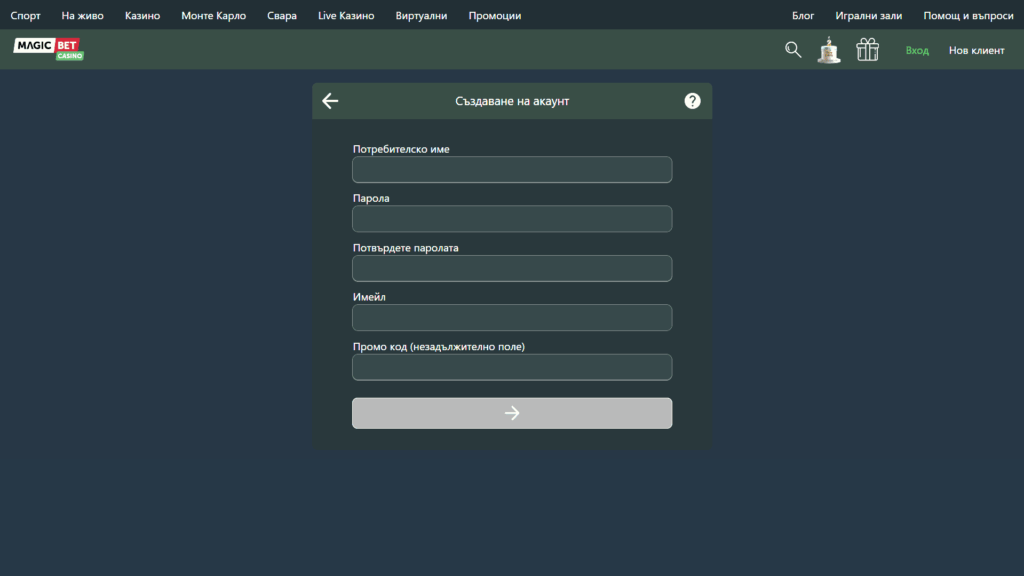The image size is (1024, 576).
Task: Open the Спорт menu item
Action: 26,16
